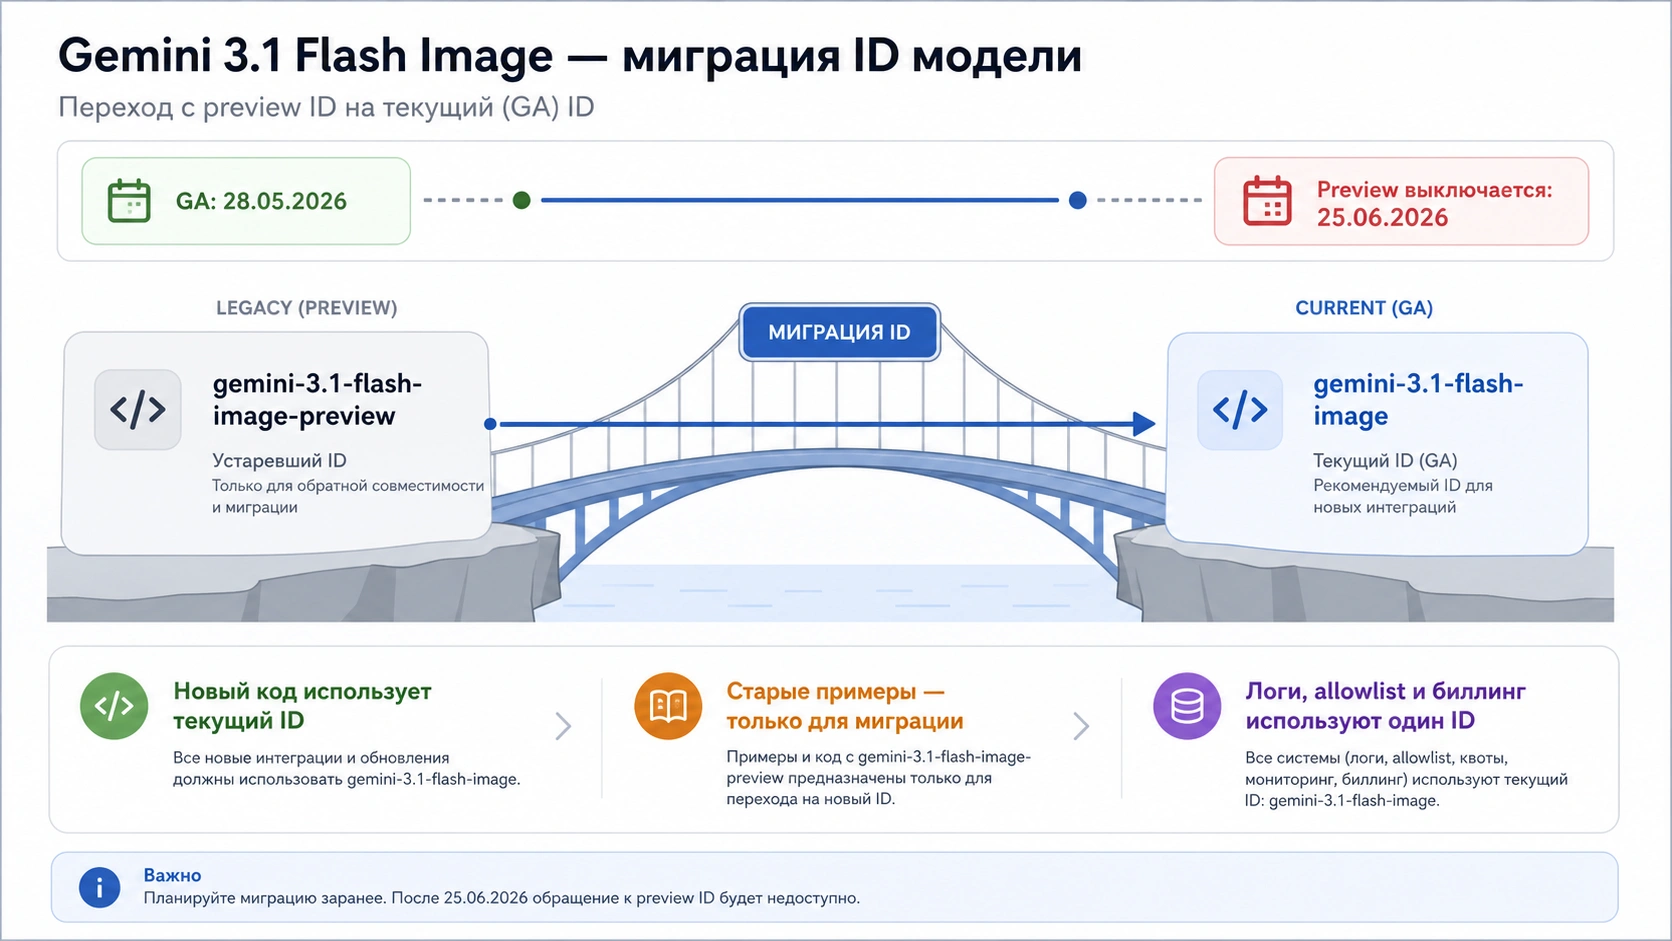1672x941 pixels.
Task: Click the blue info icon next to Важно
Action: 99,887
